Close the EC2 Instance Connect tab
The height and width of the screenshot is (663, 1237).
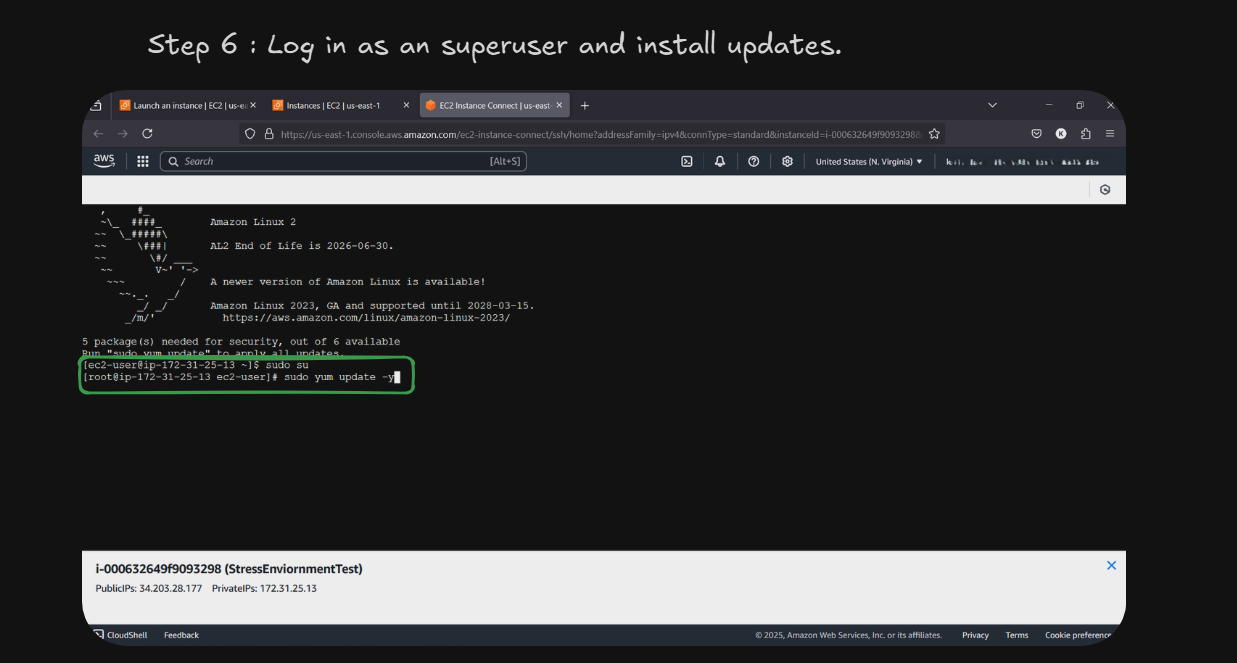click(x=559, y=105)
